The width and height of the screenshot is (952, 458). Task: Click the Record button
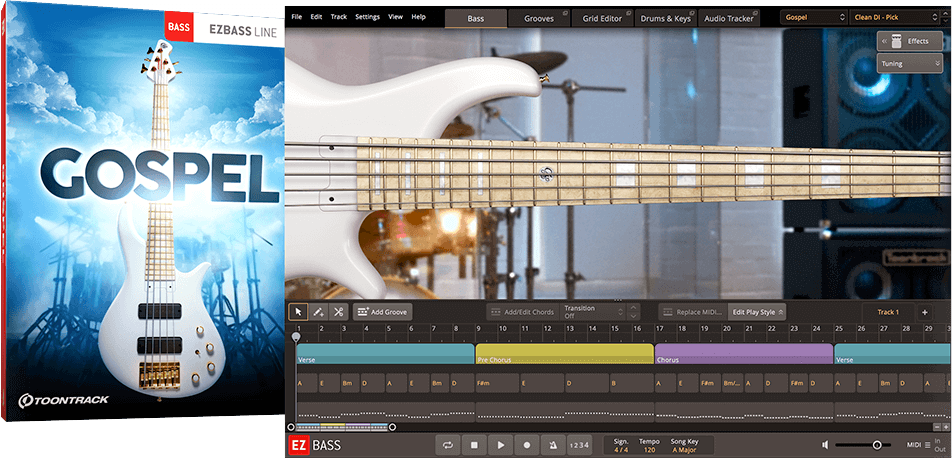527,445
